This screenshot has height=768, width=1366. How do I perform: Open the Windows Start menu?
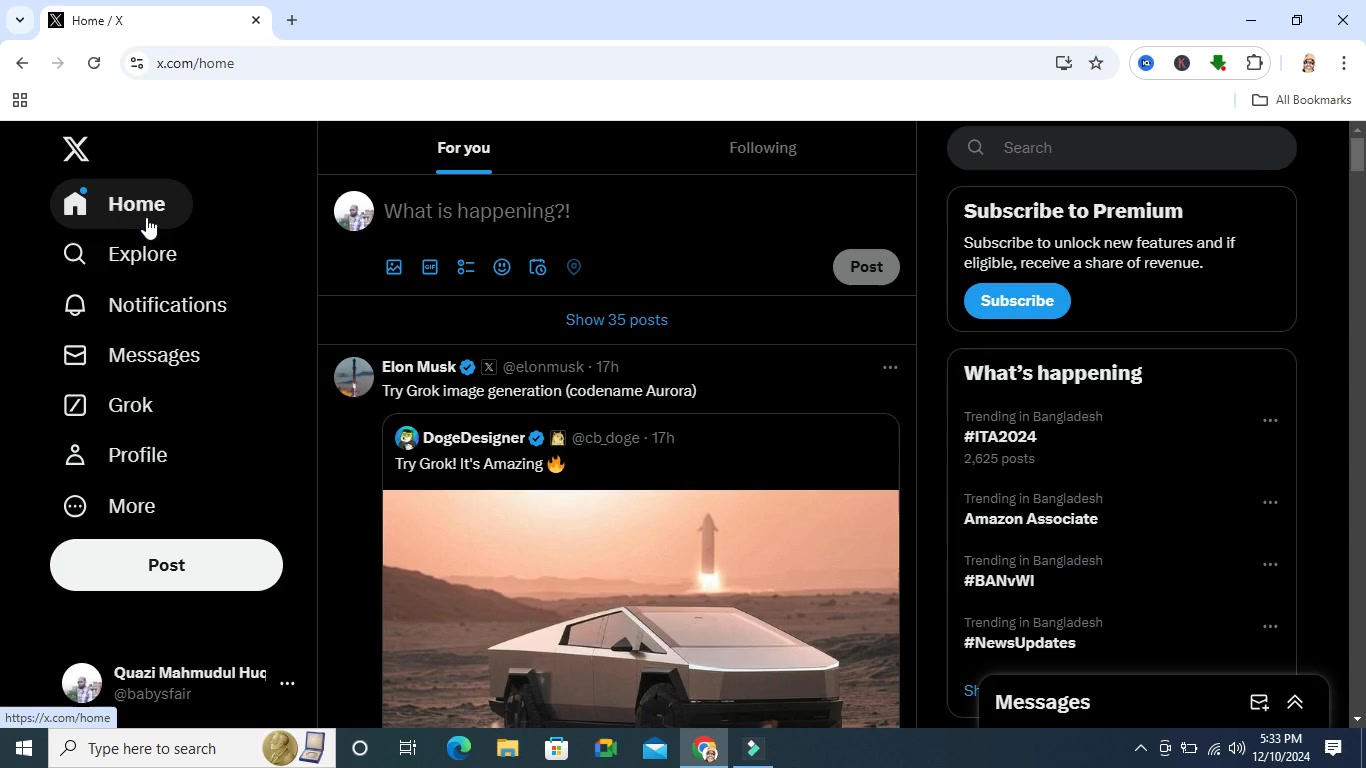24,748
